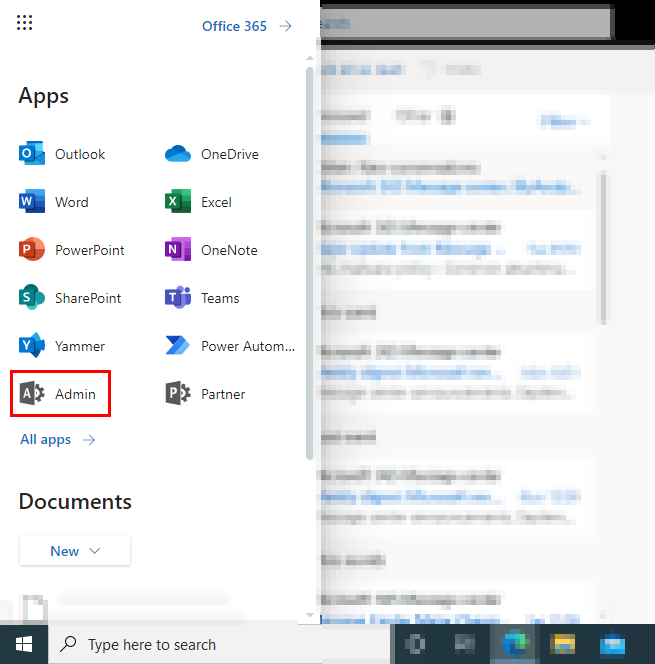Open the PowerPoint app
Screen dimensions: 655x664
pyautogui.click(x=72, y=250)
